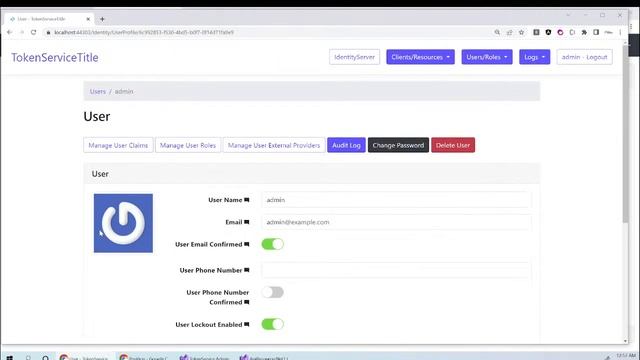Screen dimensions: 640x360
Task: Click admin - Logout button
Action: pos(584,57)
